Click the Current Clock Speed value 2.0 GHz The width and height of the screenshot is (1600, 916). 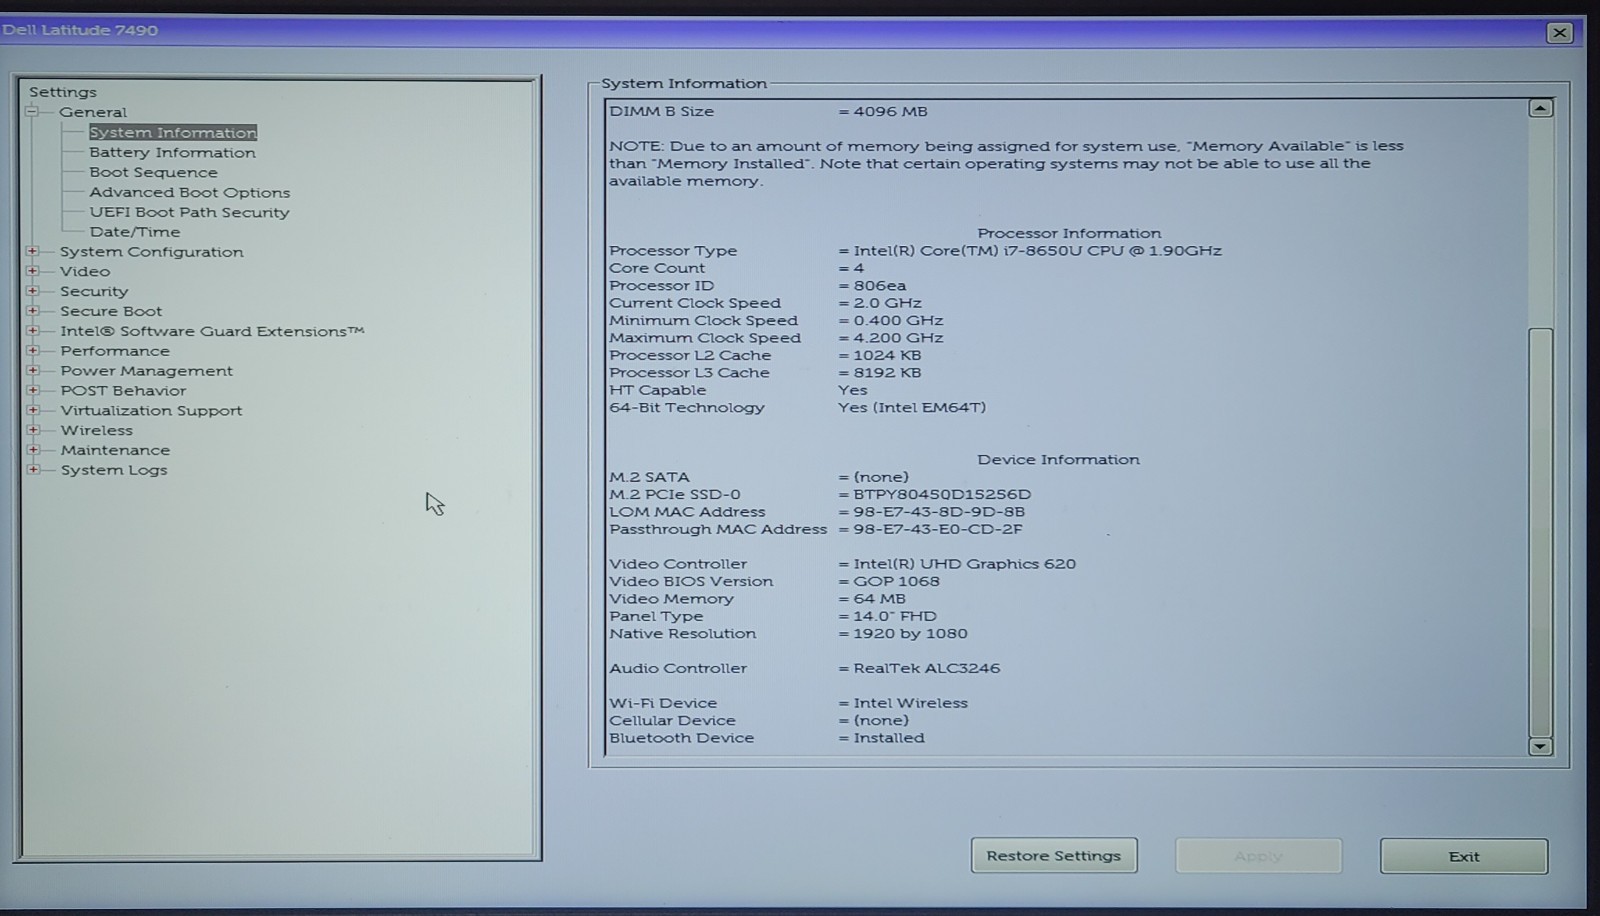[x=887, y=303]
